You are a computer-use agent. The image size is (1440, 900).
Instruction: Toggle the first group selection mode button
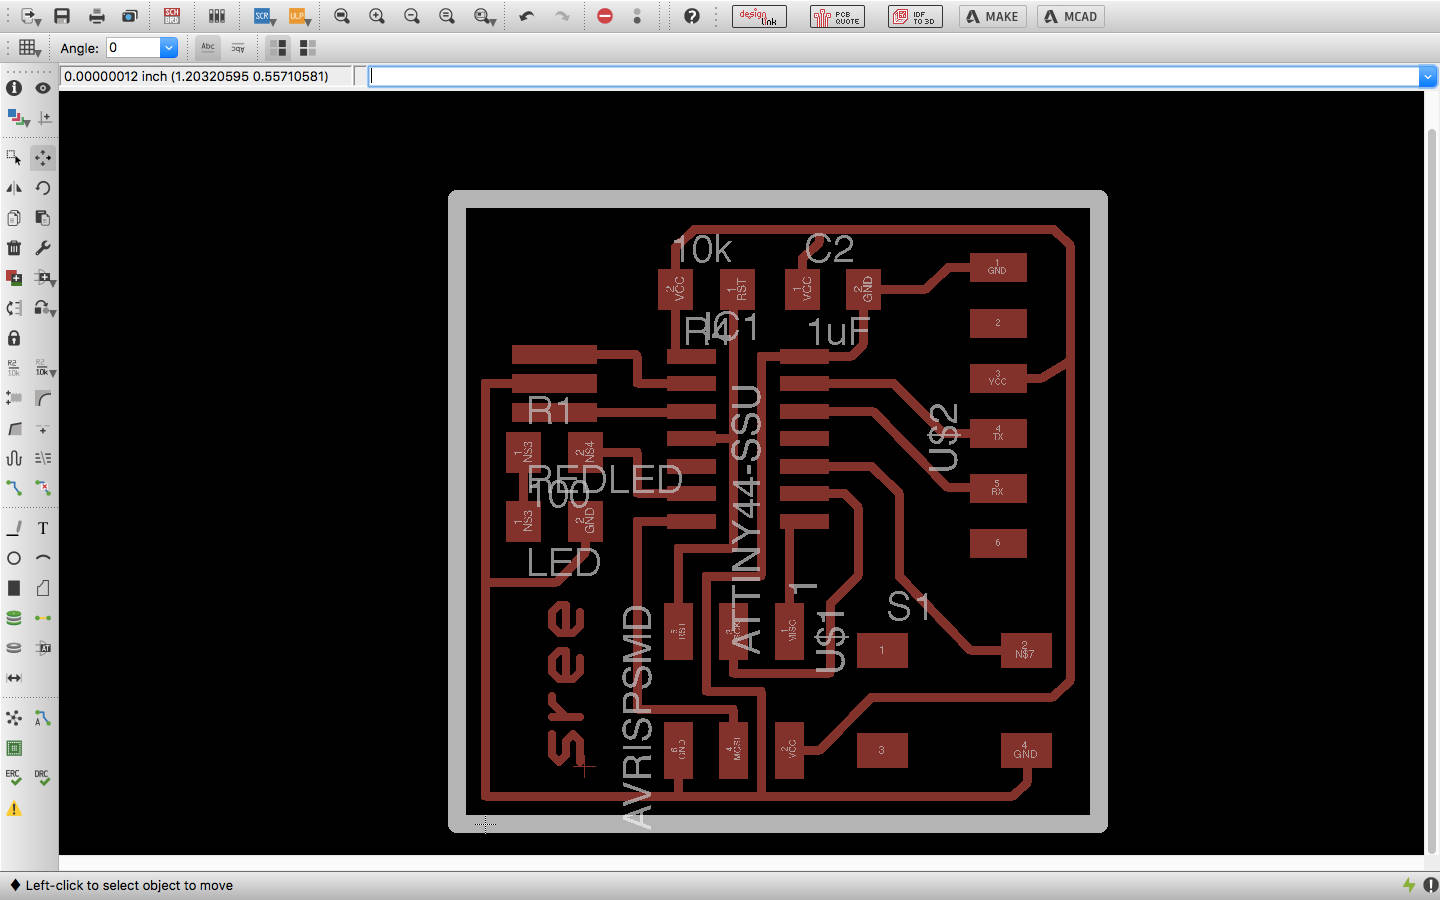click(x=278, y=47)
